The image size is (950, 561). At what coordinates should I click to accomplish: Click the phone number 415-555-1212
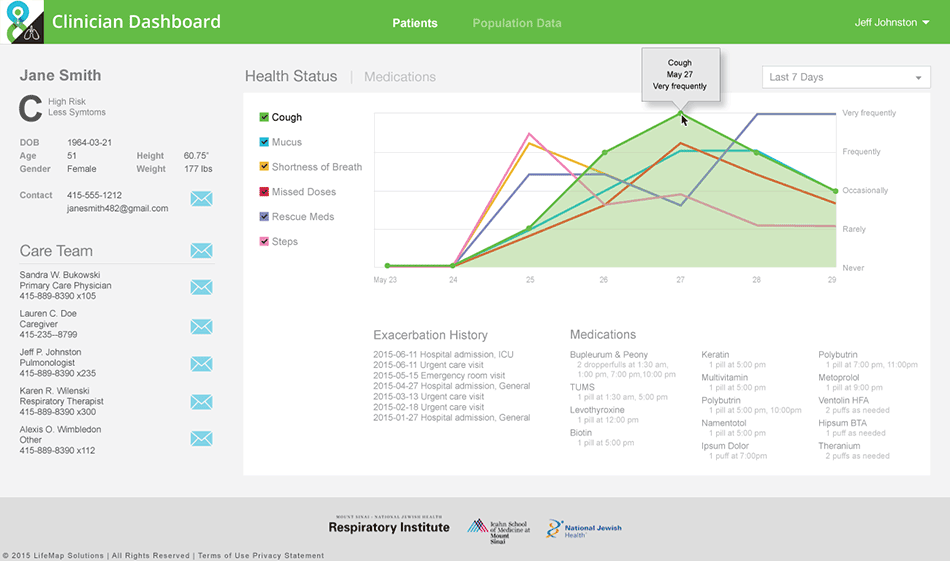(x=95, y=195)
